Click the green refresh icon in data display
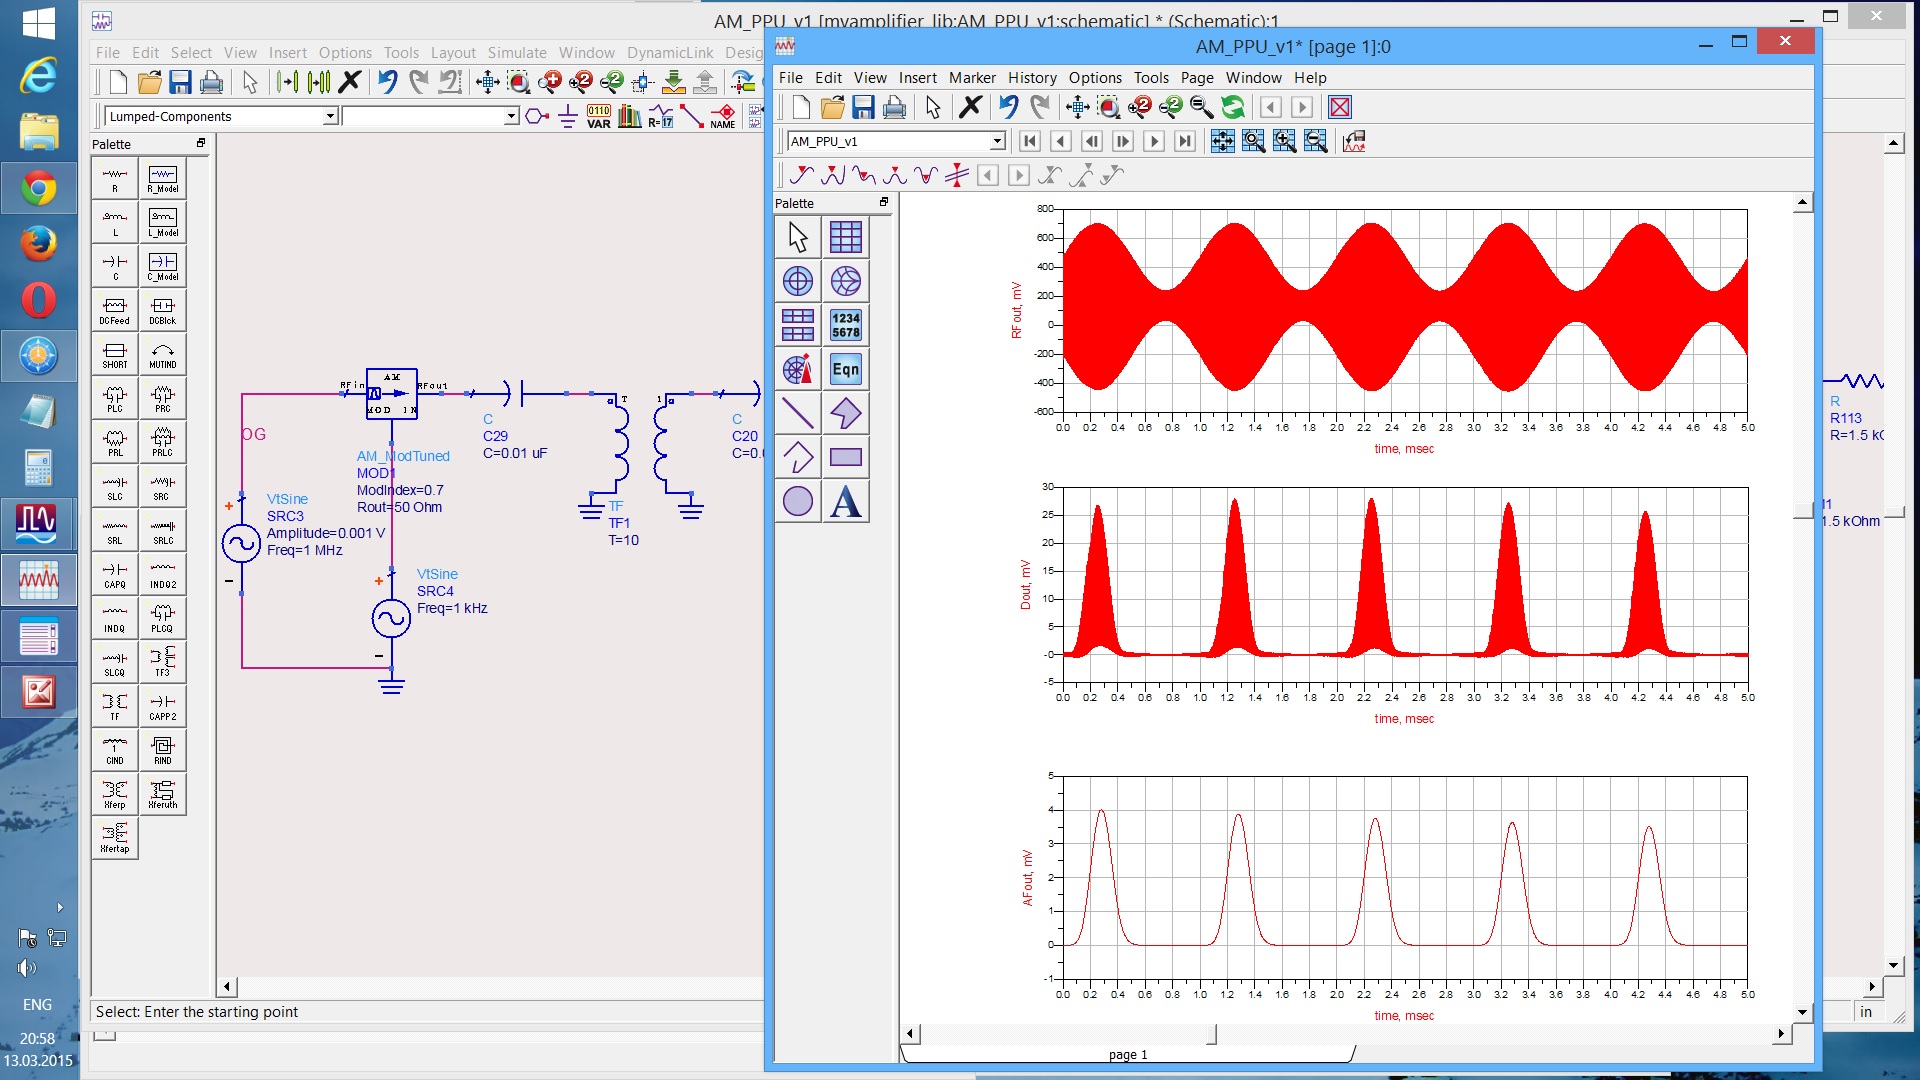Screen dimensions: 1920x1080 pos(1233,107)
